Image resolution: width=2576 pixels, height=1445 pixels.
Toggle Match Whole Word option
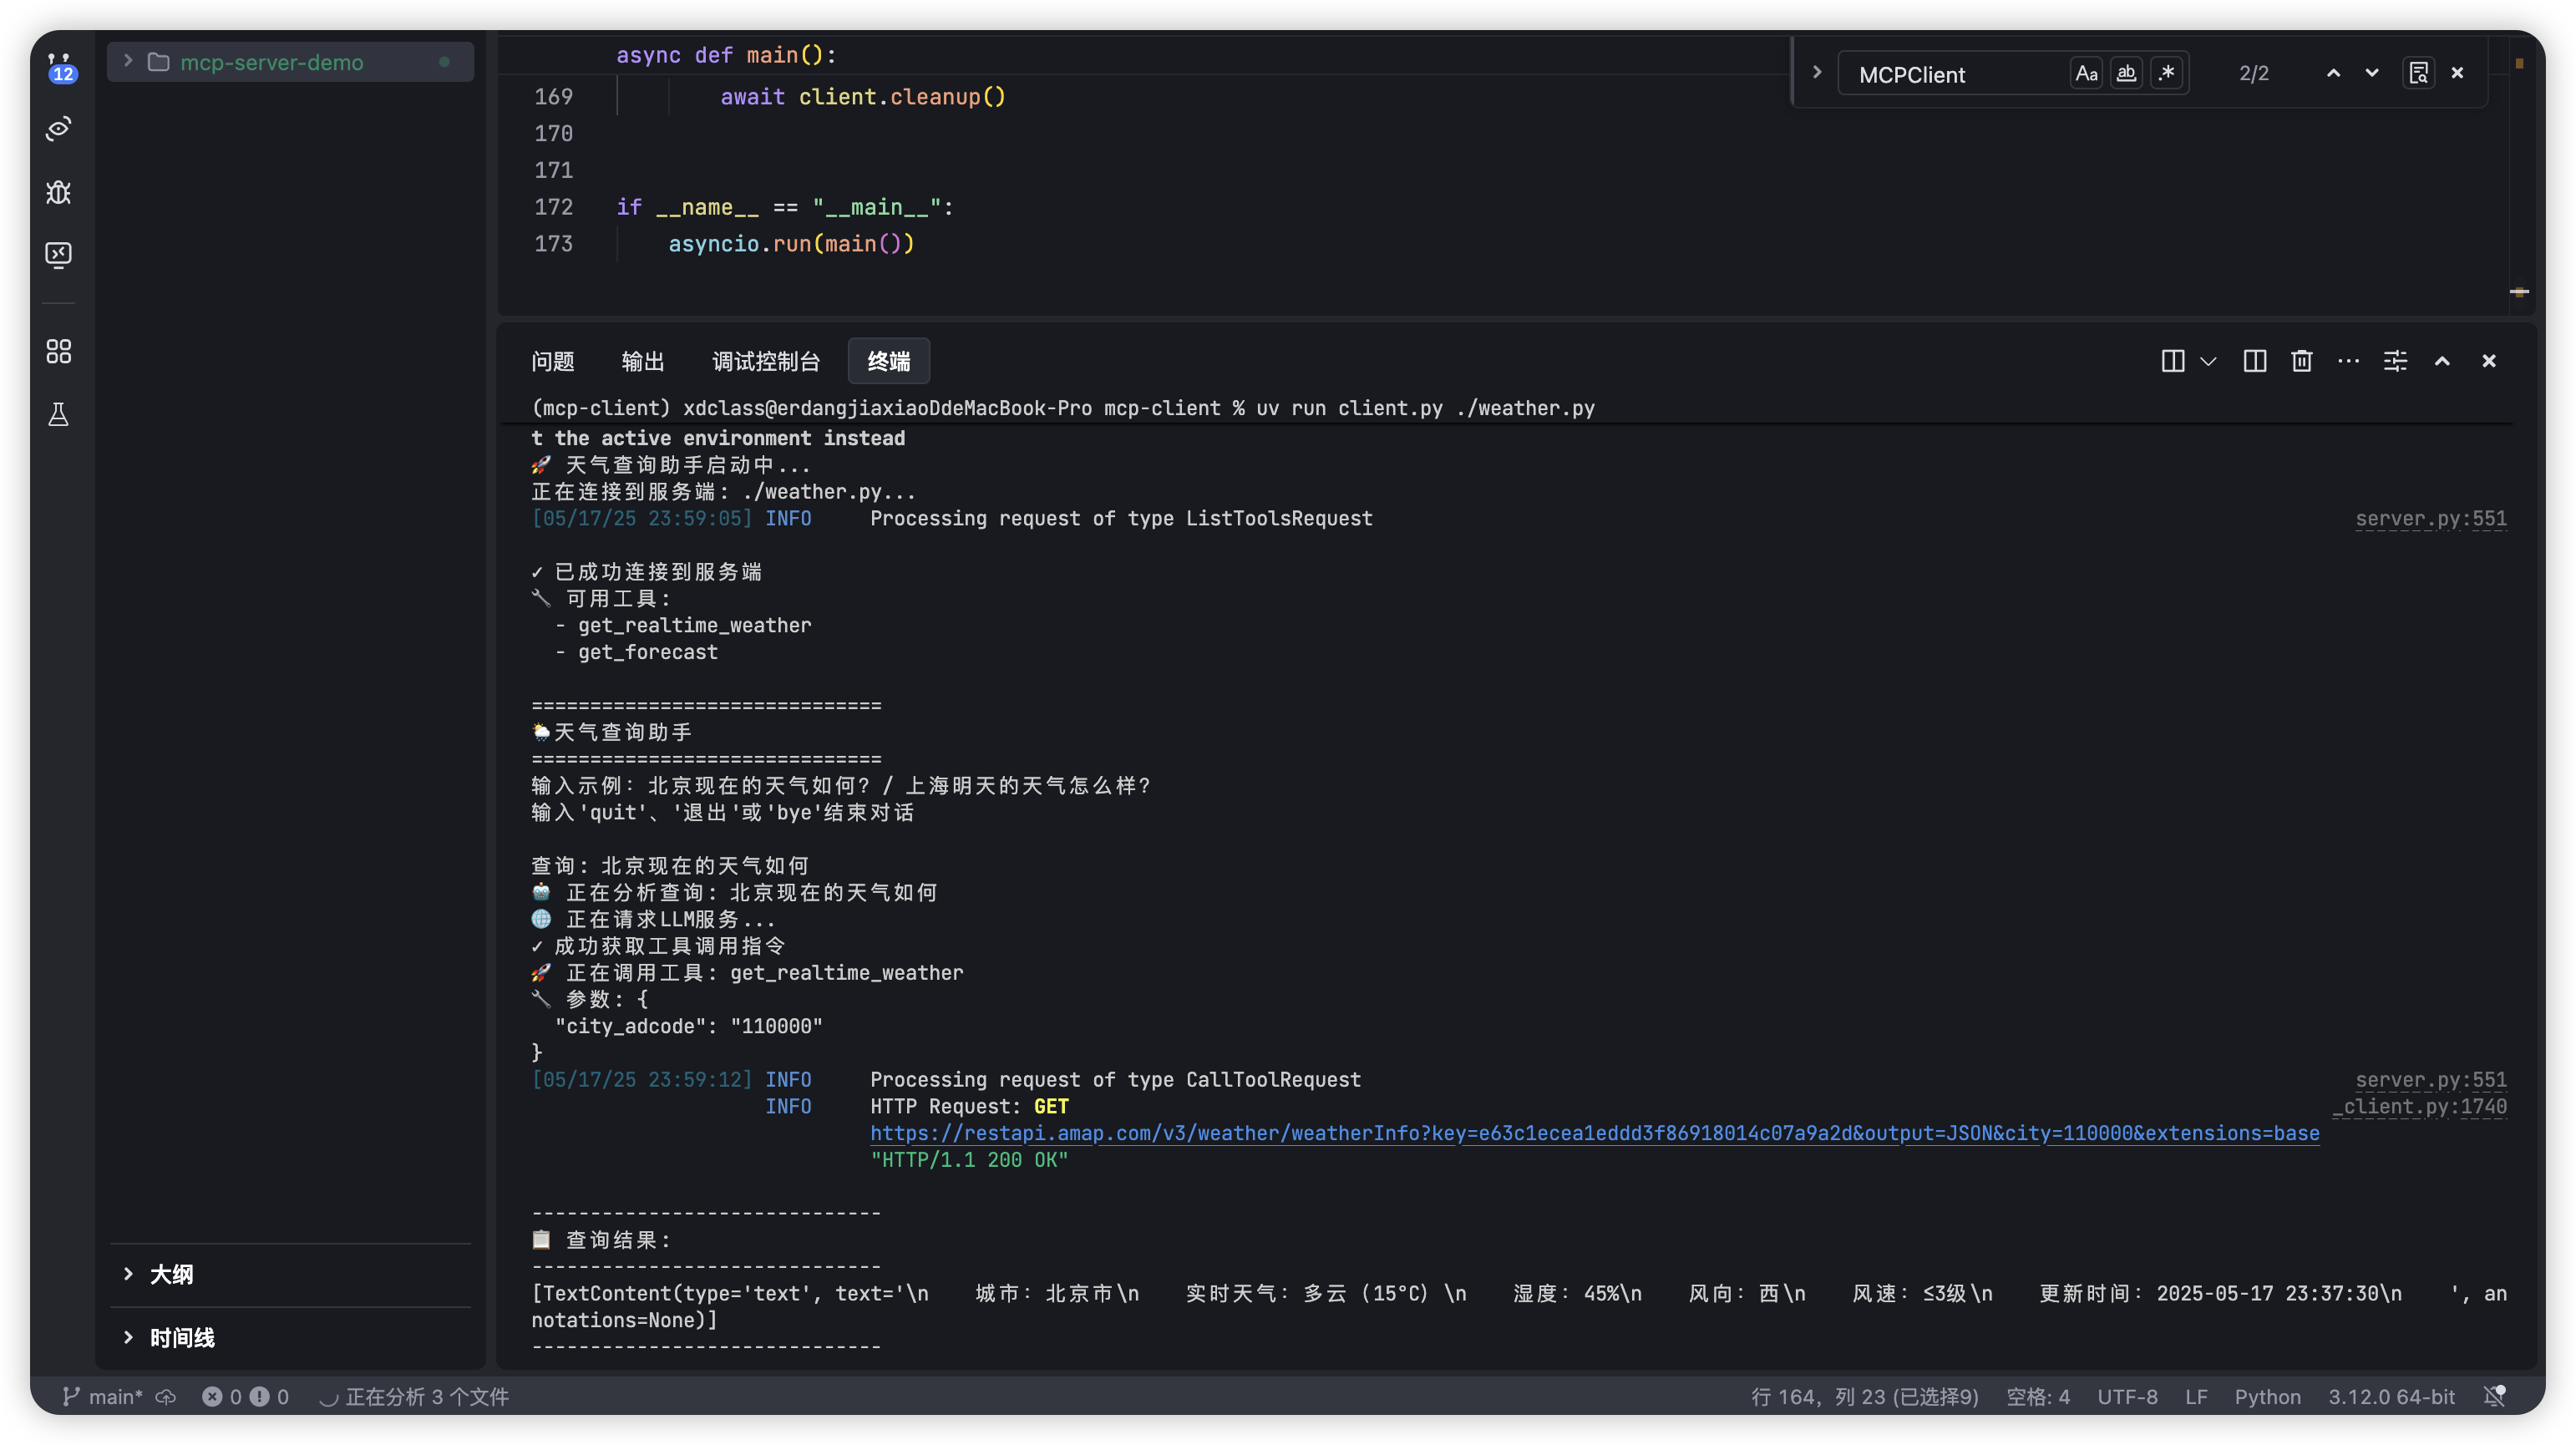[2126, 73]
